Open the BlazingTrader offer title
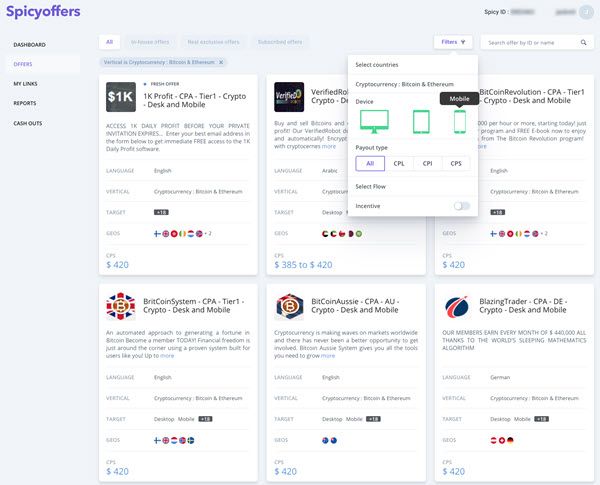This screenshot has height=485, width=600. pos(523,305)
